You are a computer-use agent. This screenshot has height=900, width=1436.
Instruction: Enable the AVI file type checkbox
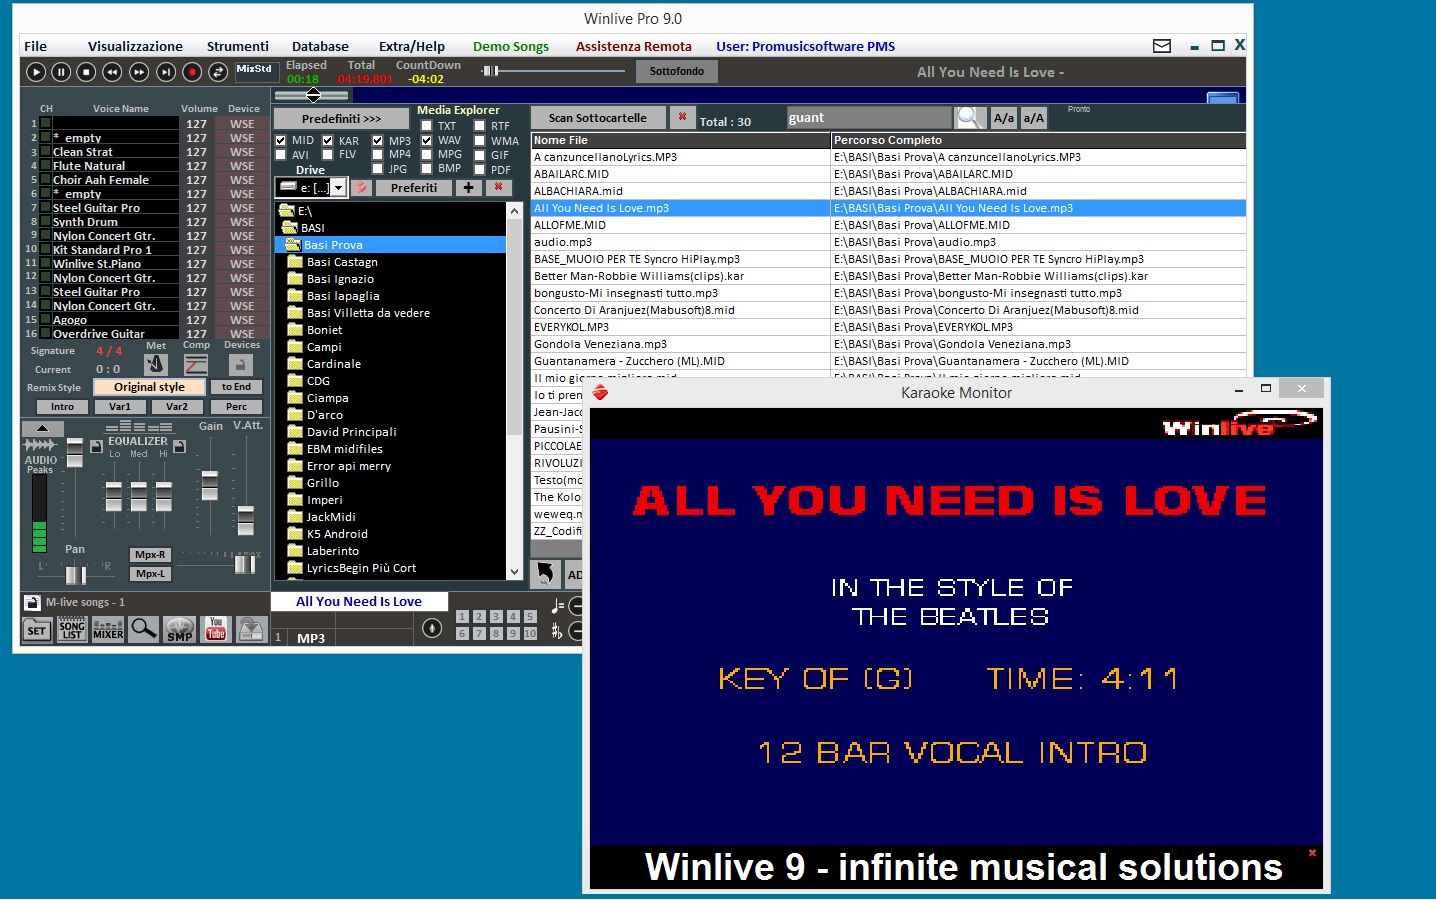pos(281,154)
